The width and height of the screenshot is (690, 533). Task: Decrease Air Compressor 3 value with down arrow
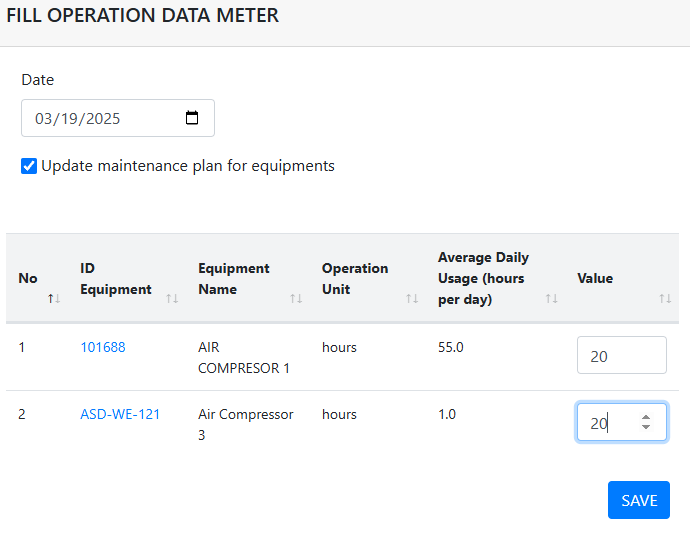646,428
